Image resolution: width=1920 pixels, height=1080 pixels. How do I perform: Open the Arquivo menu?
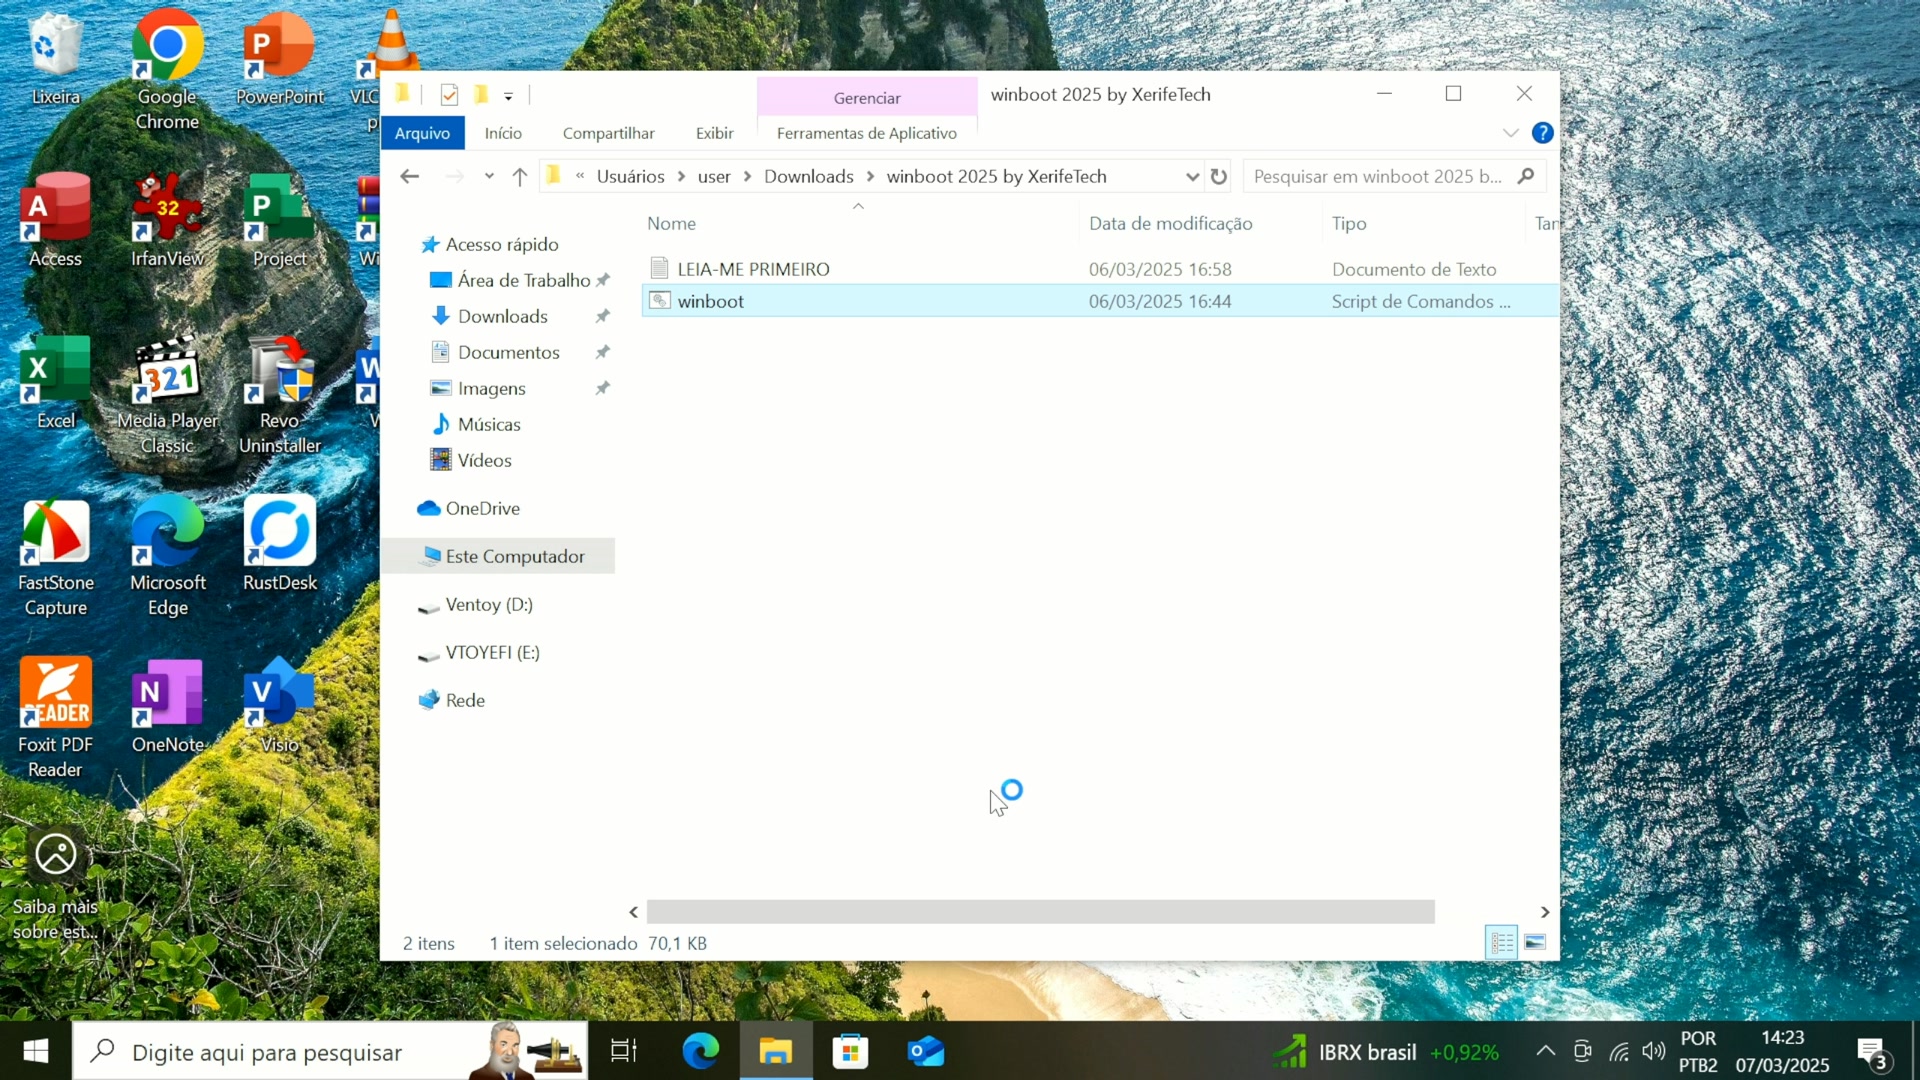pos(422,133)
